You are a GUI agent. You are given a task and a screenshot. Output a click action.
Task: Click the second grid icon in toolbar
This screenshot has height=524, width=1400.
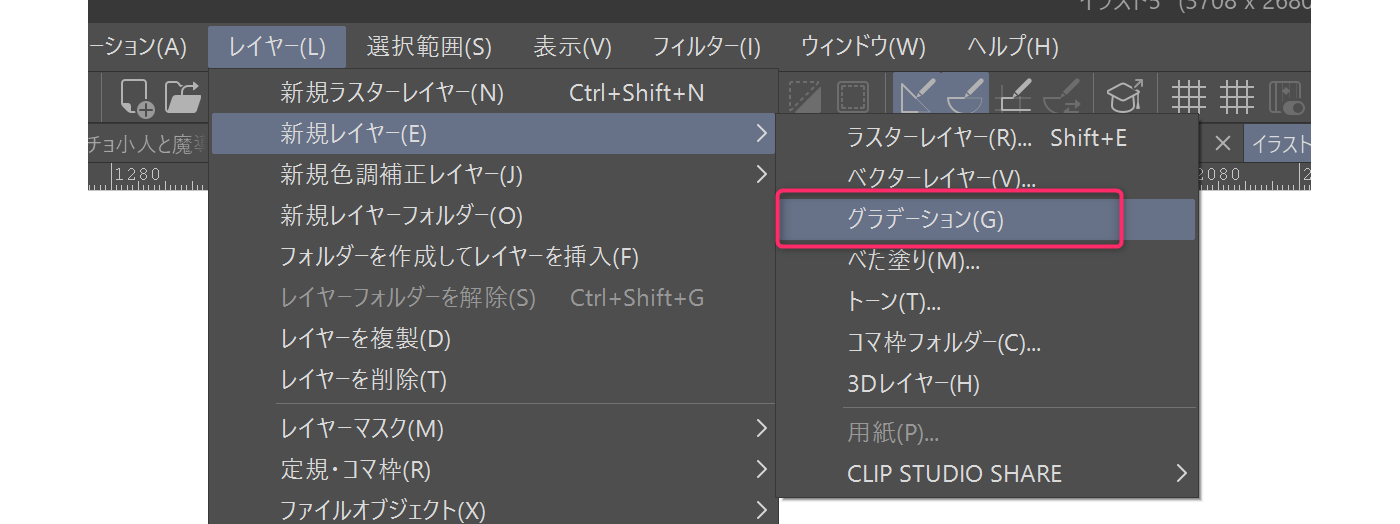tap(1237, 95)
